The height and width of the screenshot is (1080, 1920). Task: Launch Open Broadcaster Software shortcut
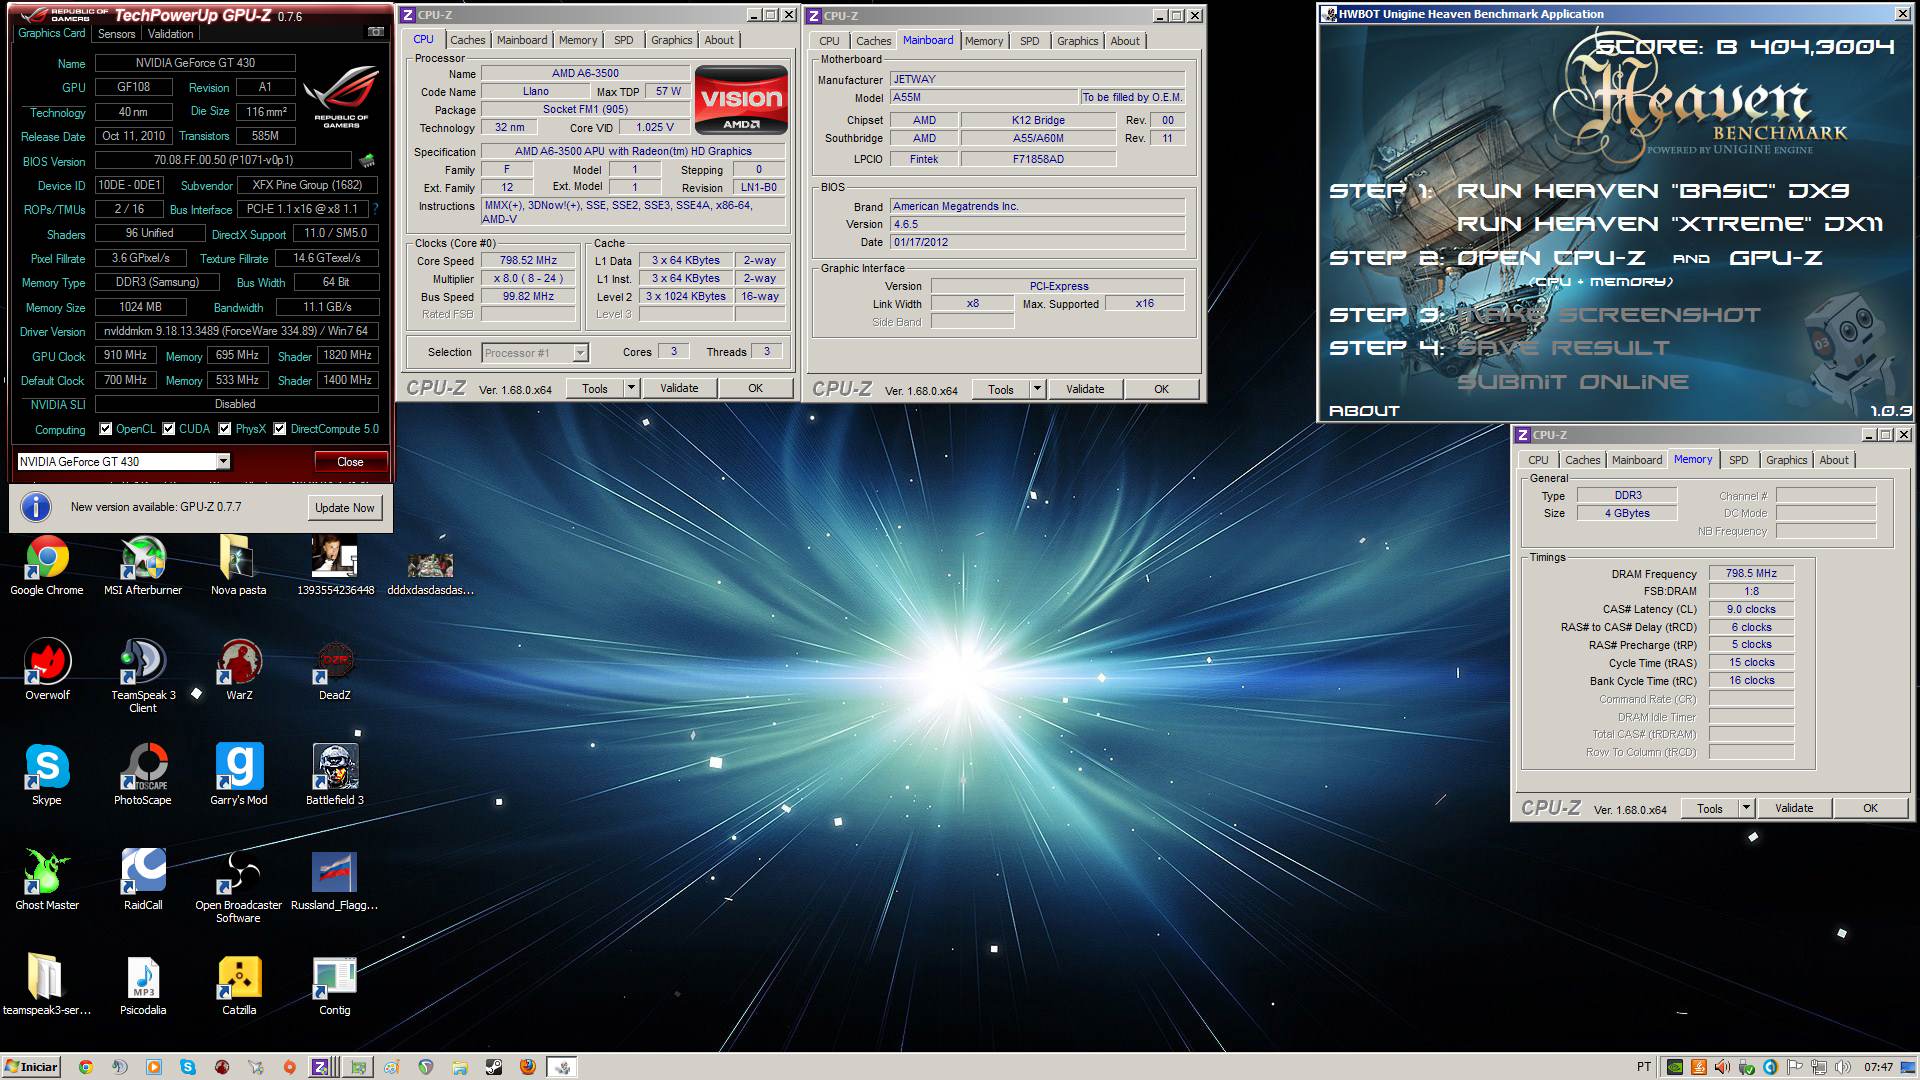(x=238, y=885)
